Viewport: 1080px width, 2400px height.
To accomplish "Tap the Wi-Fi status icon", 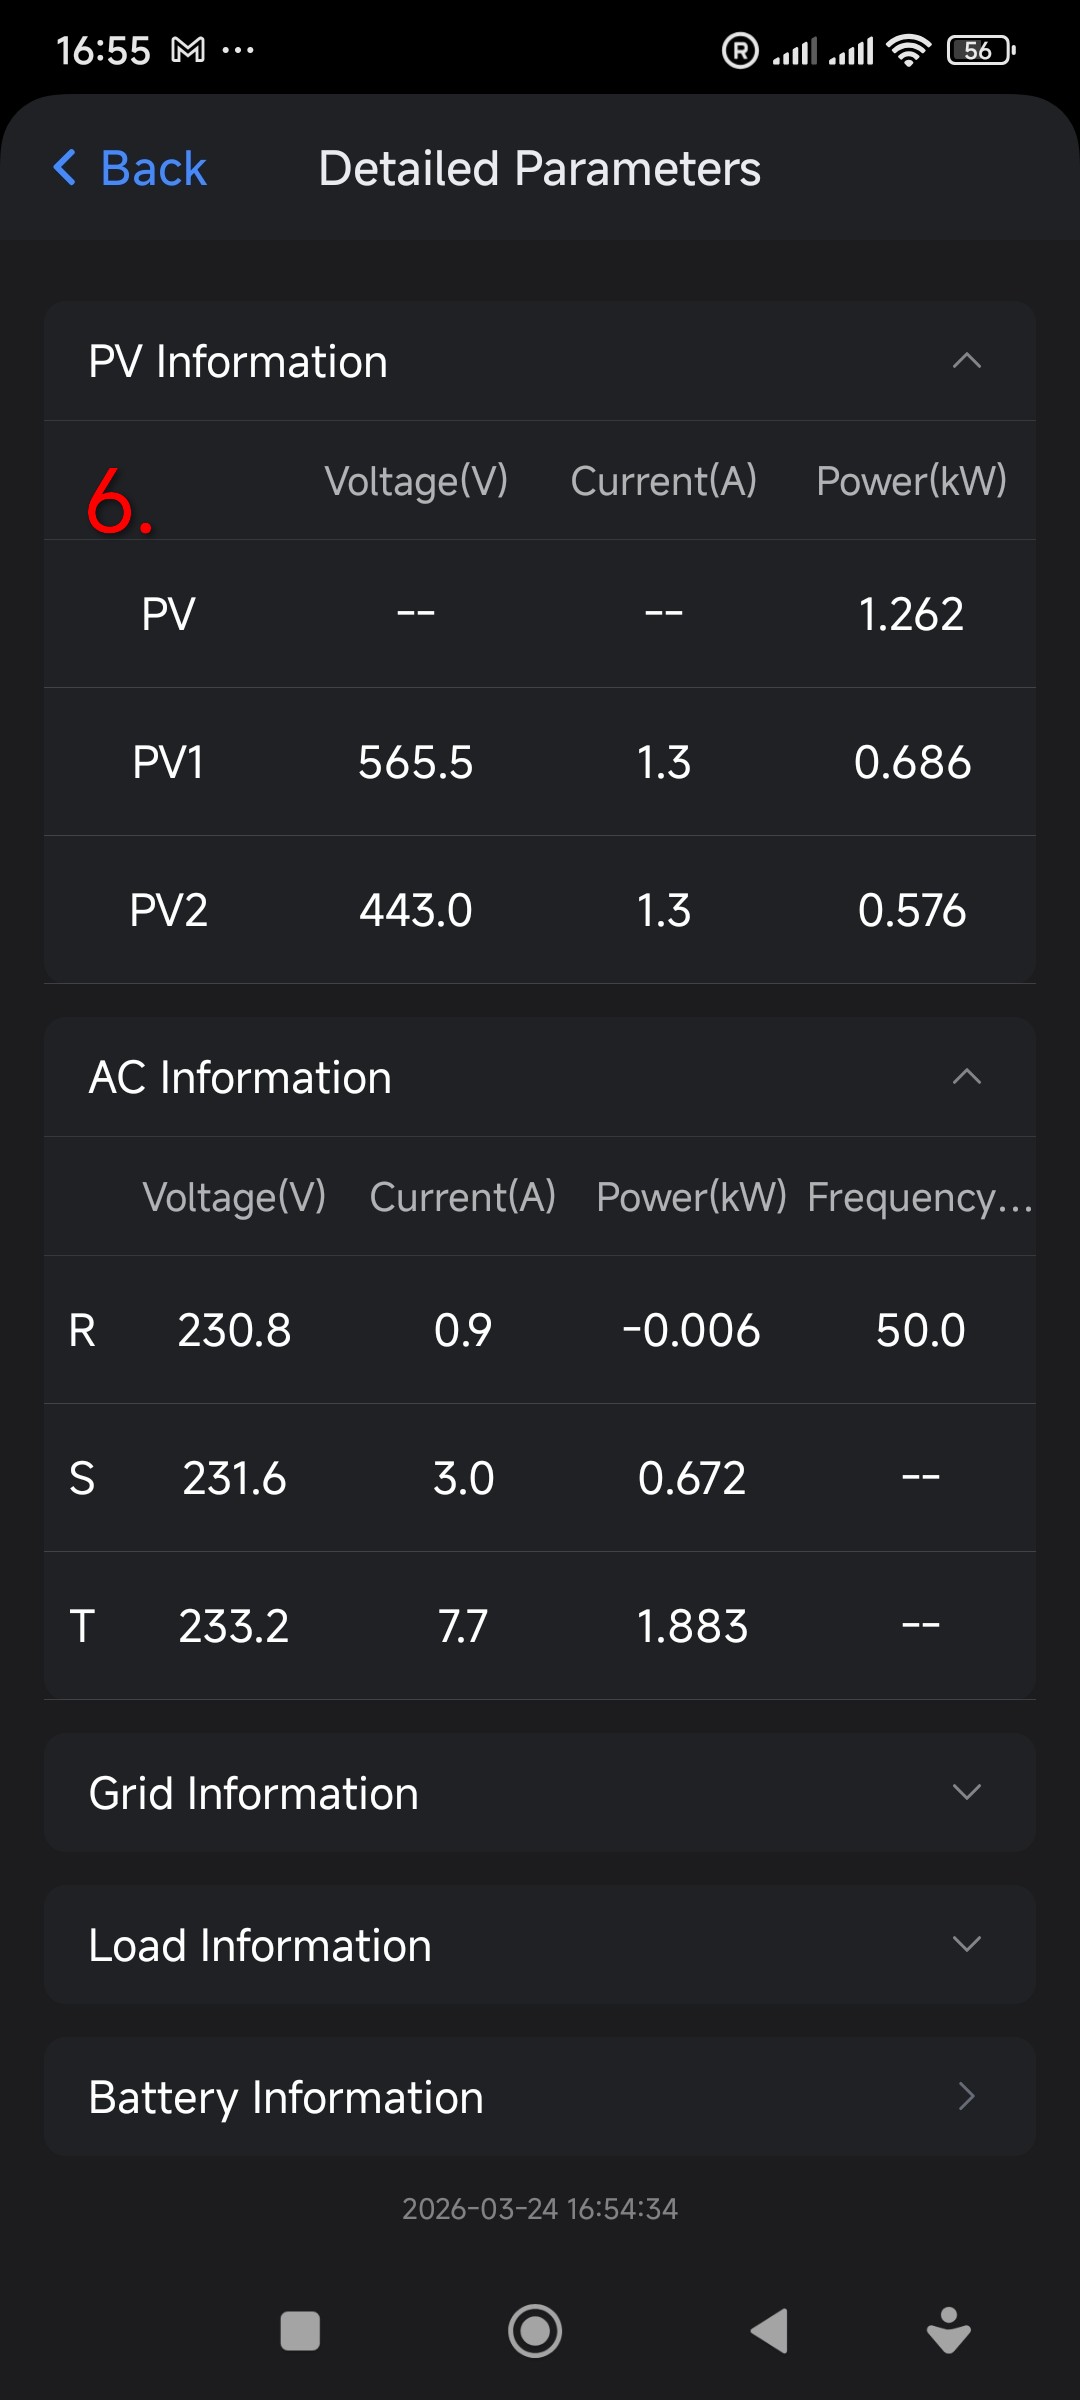I will pyautogui.click(x=908, y=50).
